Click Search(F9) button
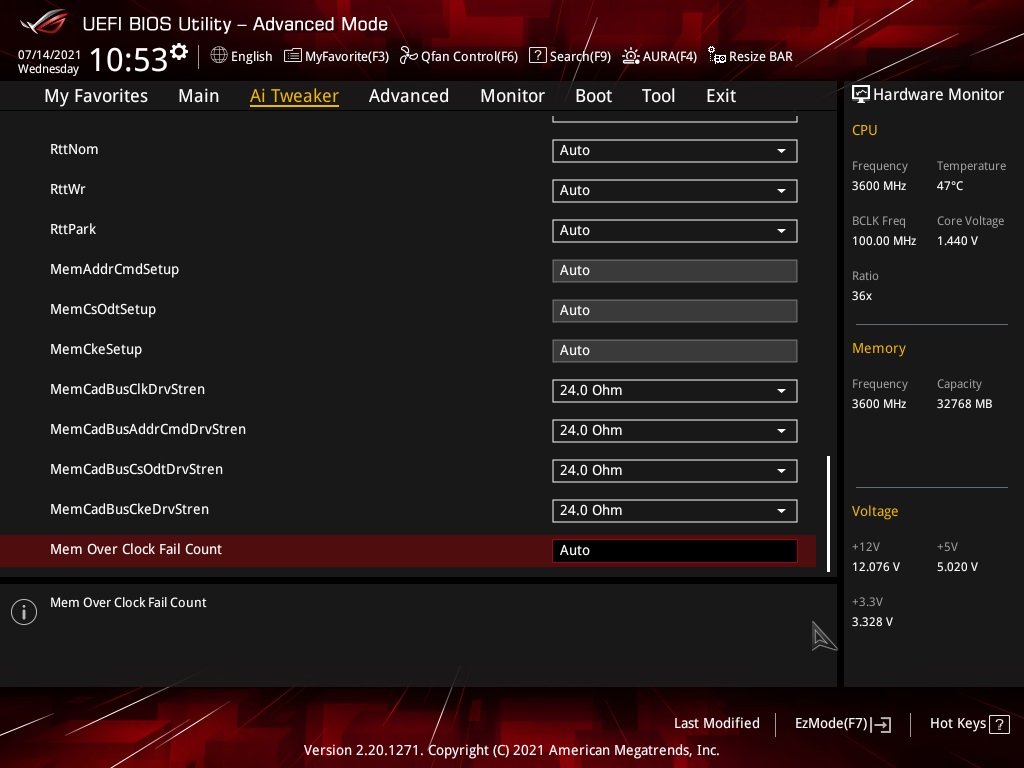The height and width of the screenshot is (768, 1024). coord(570,56)
